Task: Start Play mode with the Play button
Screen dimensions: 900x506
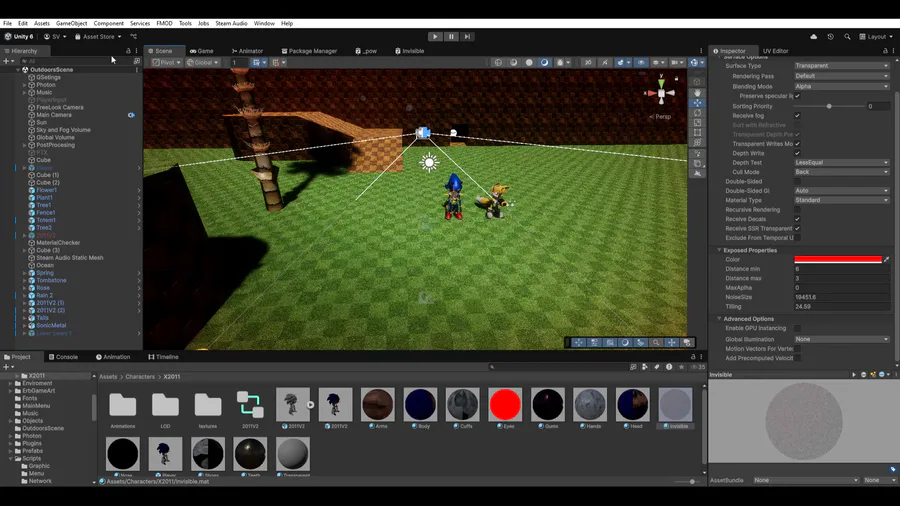Action: [435, 37]
